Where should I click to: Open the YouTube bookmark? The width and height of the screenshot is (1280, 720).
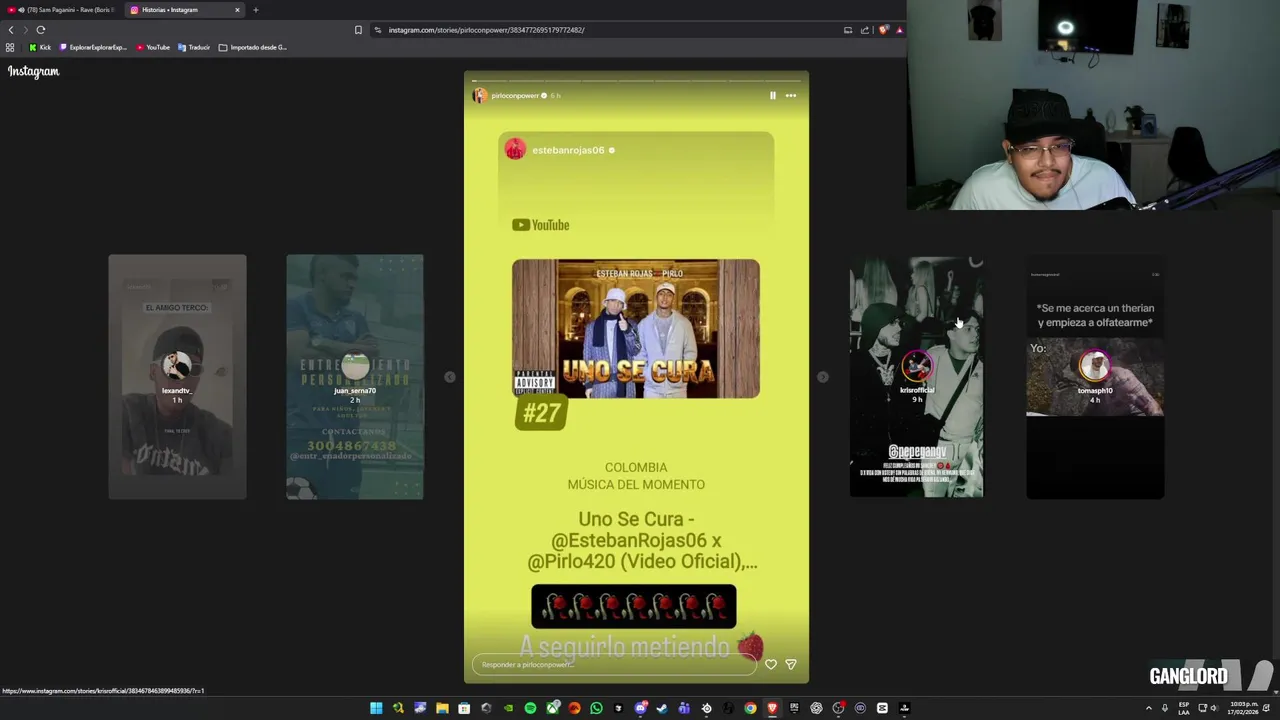tap(153, 47)
